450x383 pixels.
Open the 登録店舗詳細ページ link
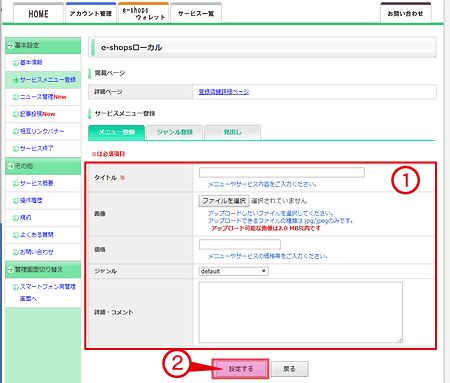224,92
